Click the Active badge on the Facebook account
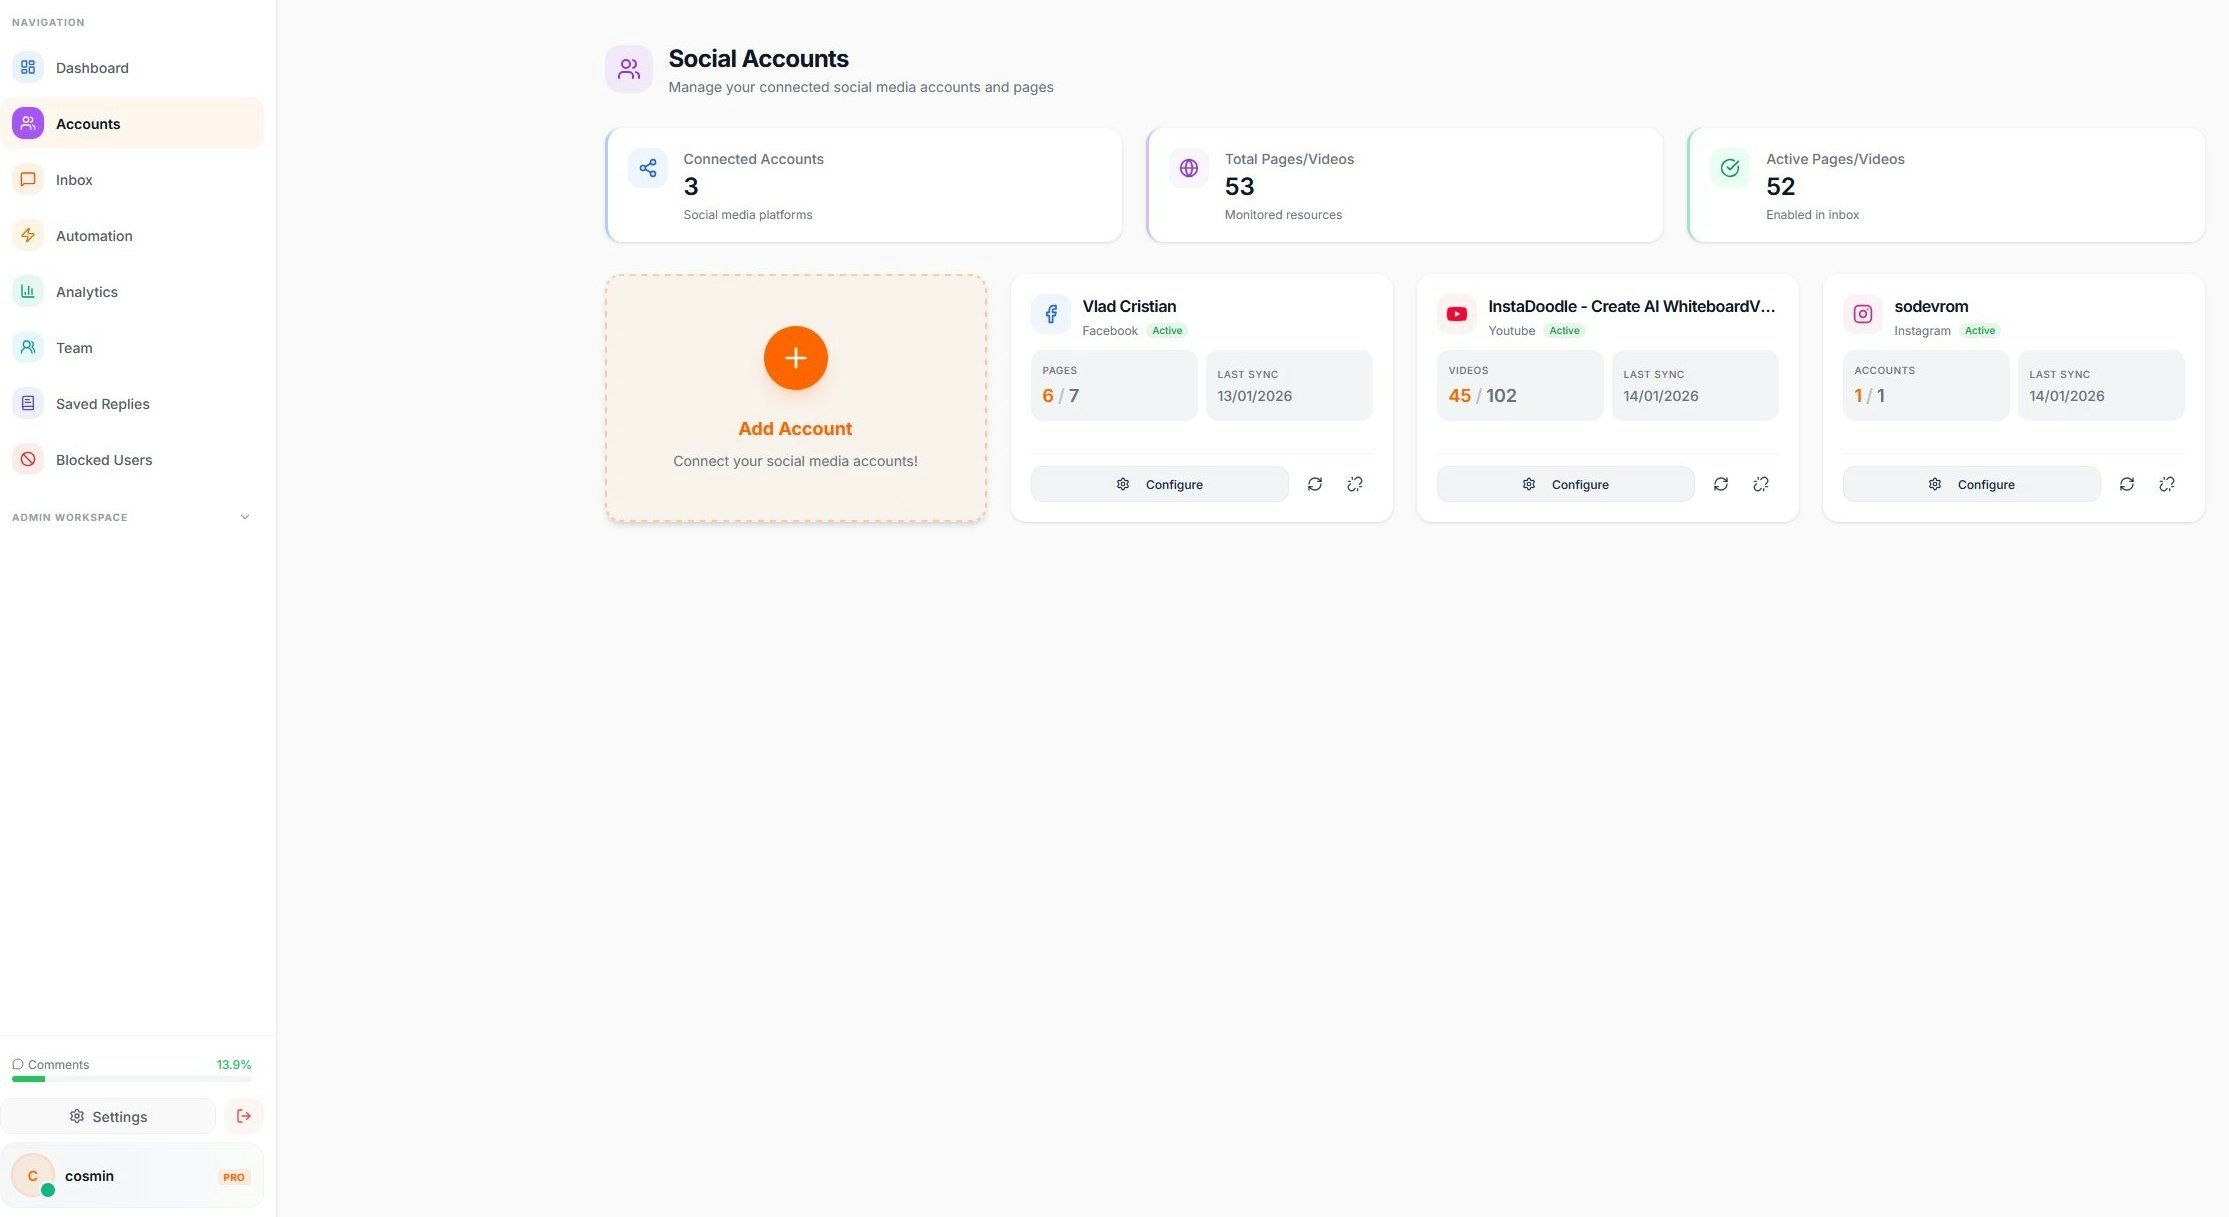 pyautogui.click(x=1166, y=330)
